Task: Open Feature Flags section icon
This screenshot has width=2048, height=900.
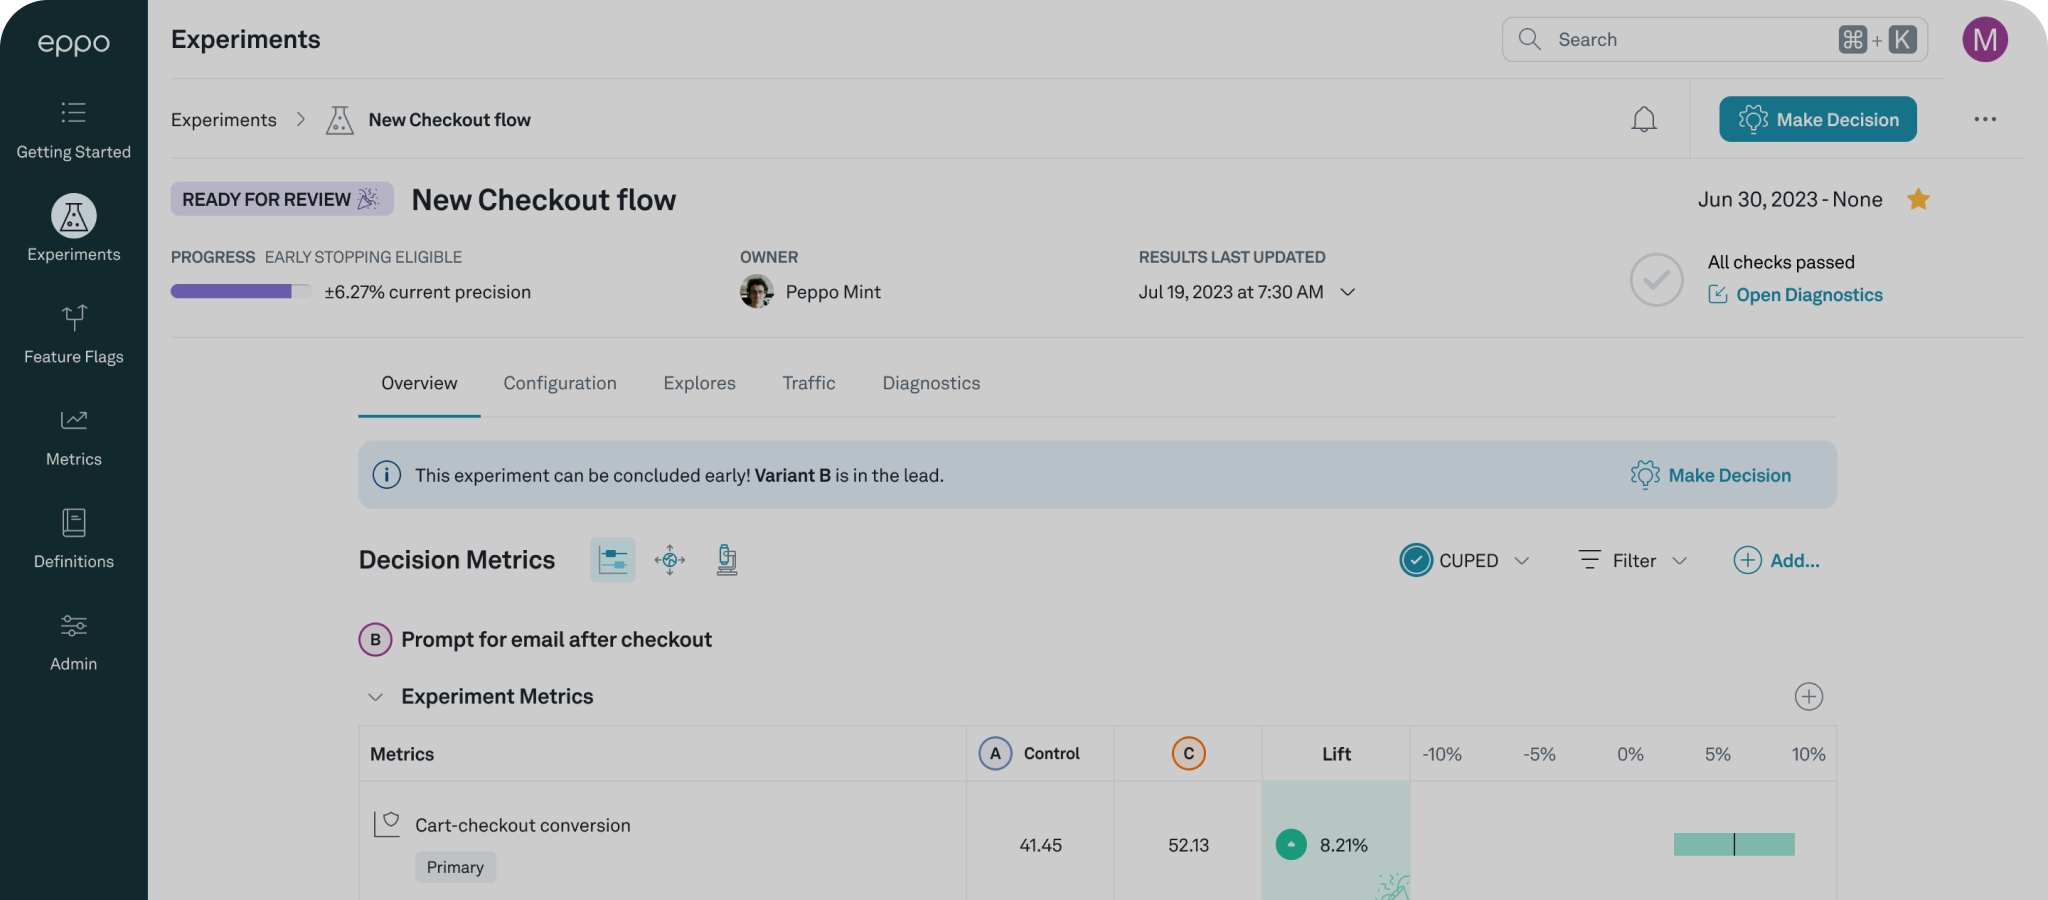Action: 74,317
